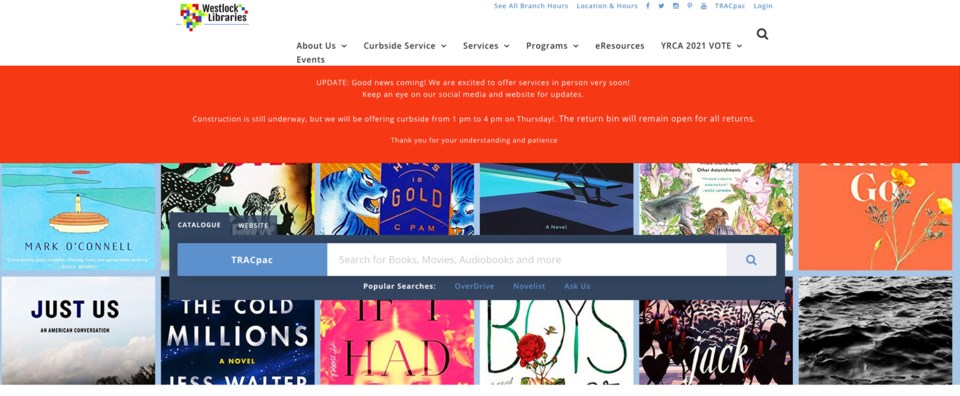Open the Ask Us popular search link

click(577, 286)
